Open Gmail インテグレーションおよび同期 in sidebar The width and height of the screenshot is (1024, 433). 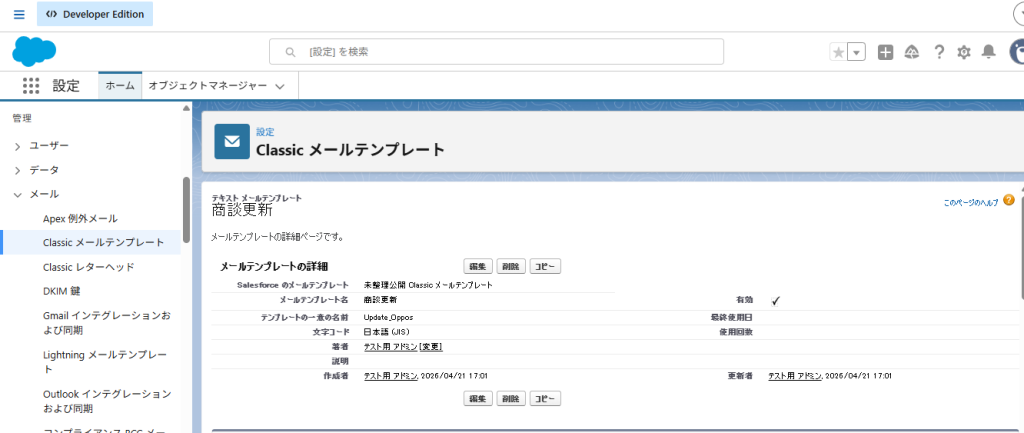coord(107,323)
